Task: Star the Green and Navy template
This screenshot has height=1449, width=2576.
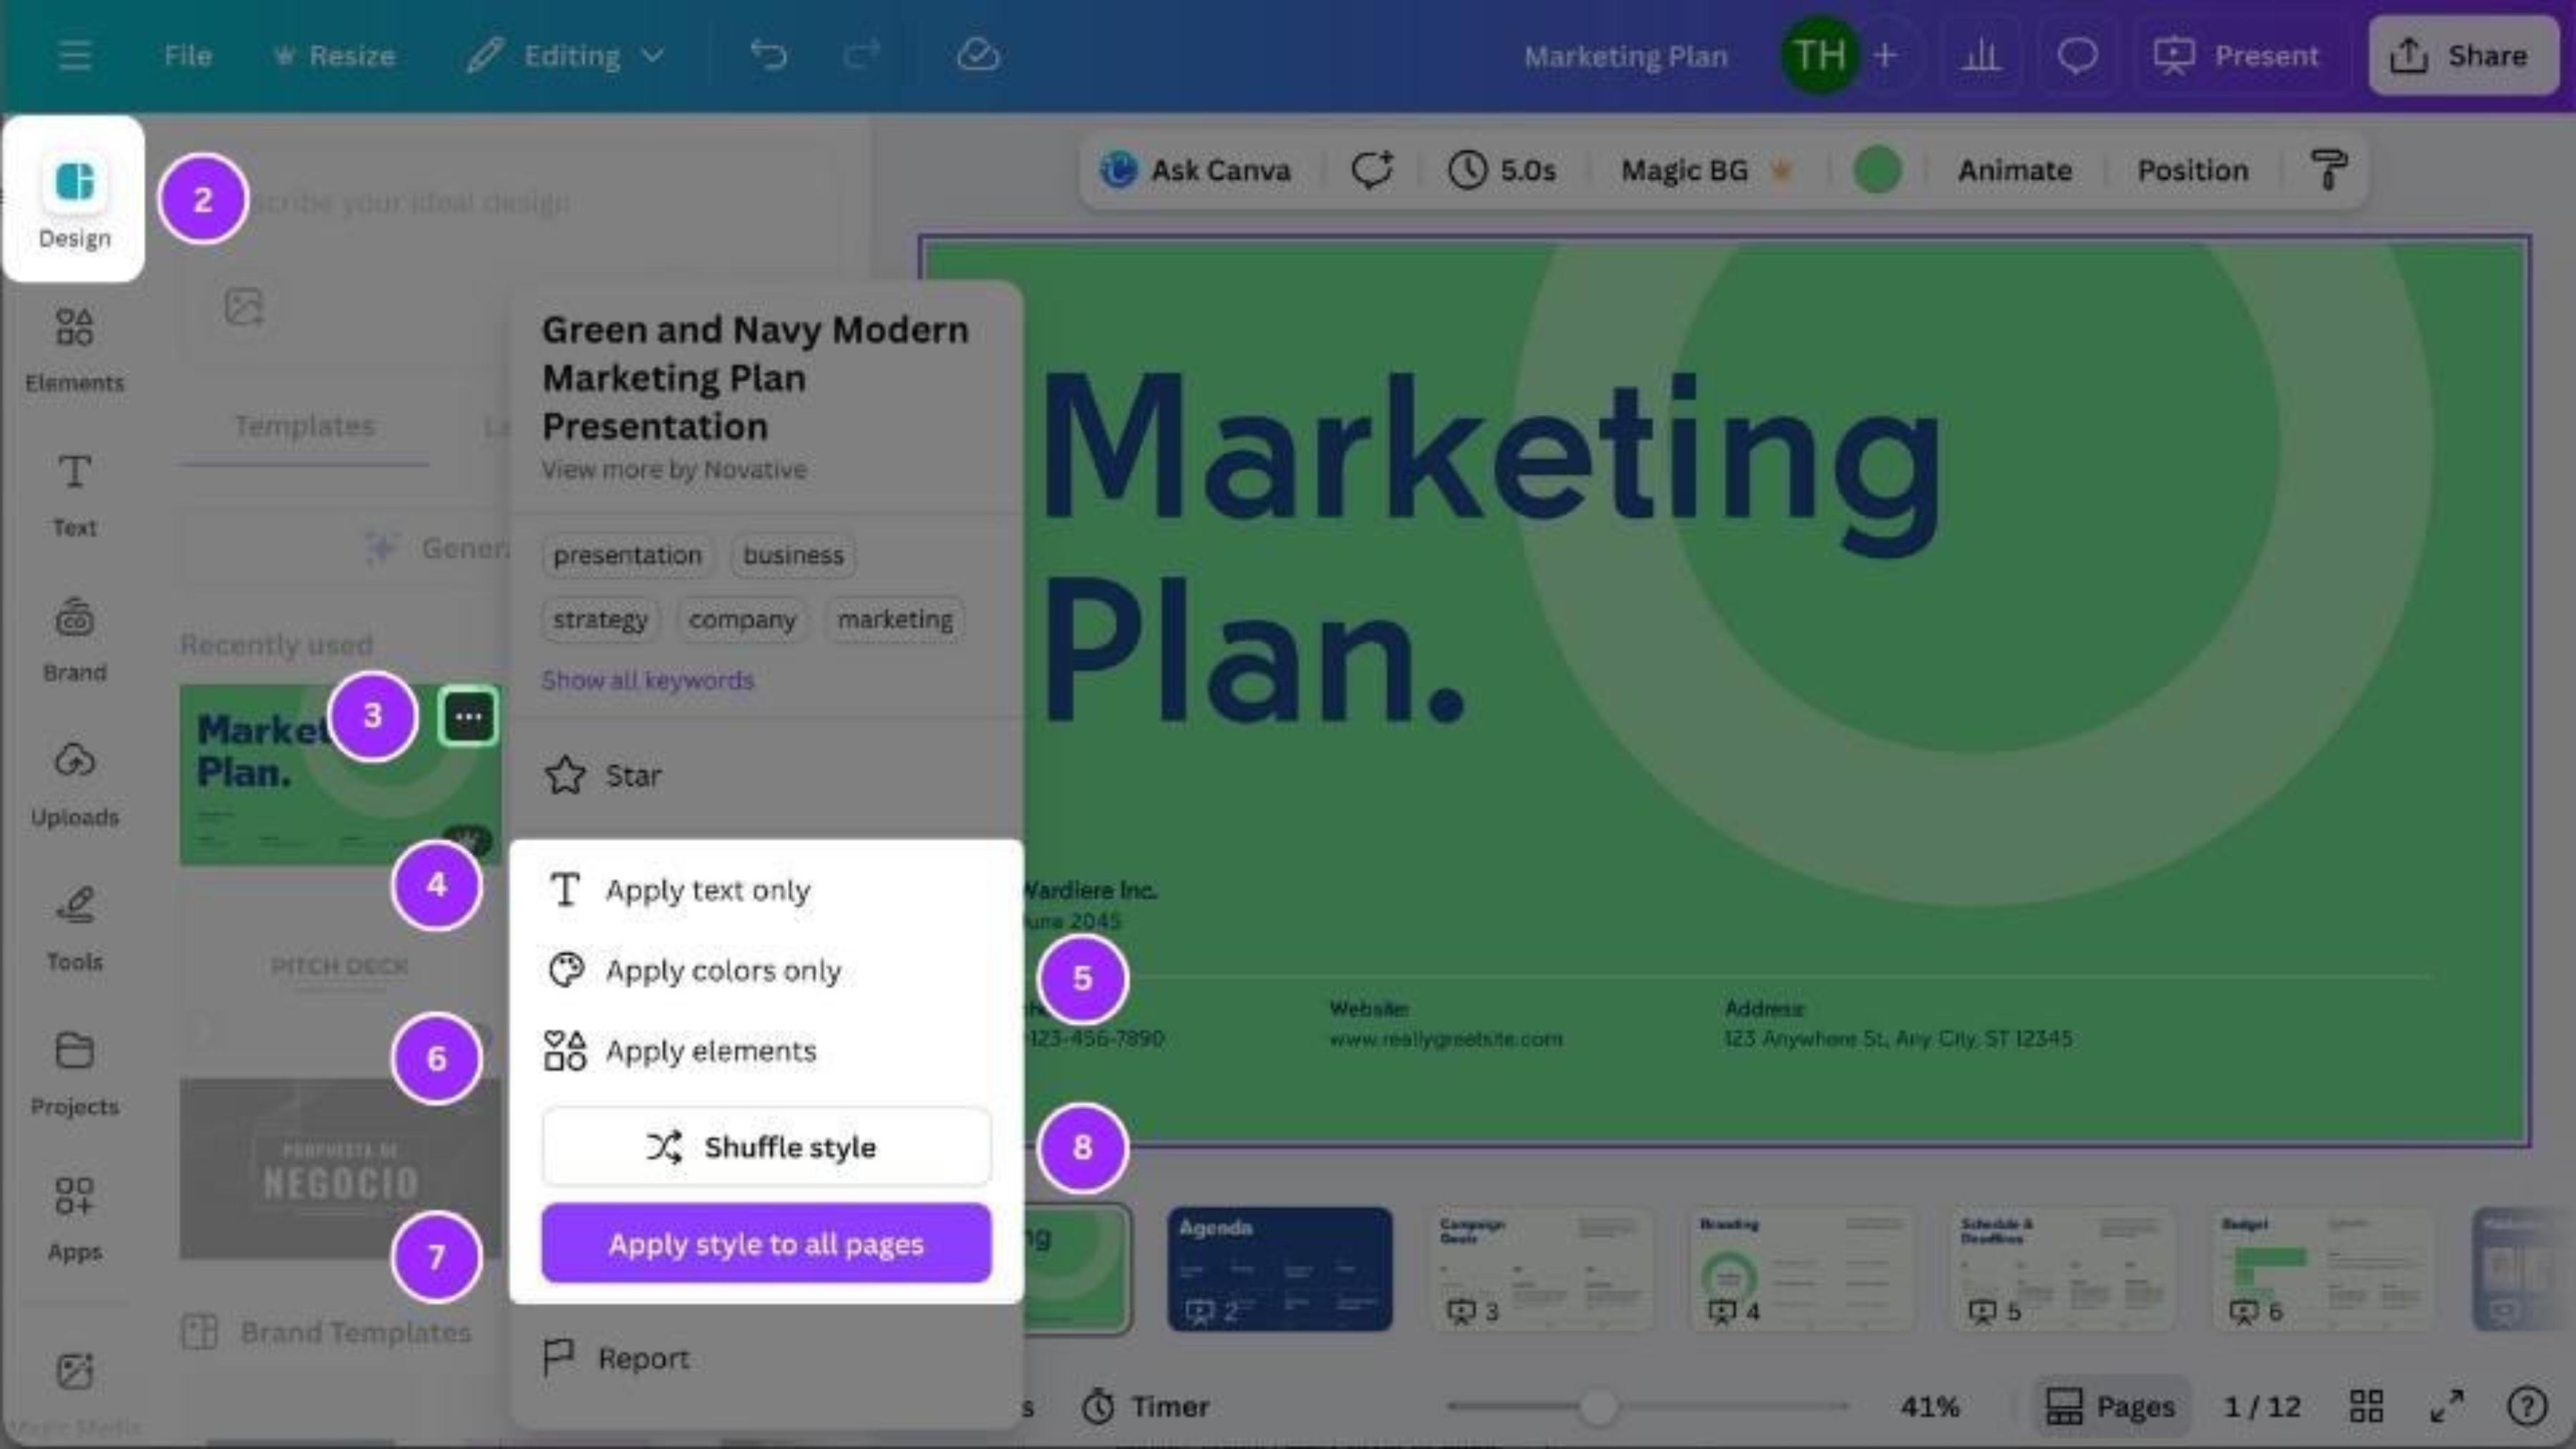Action: (603, 775)
